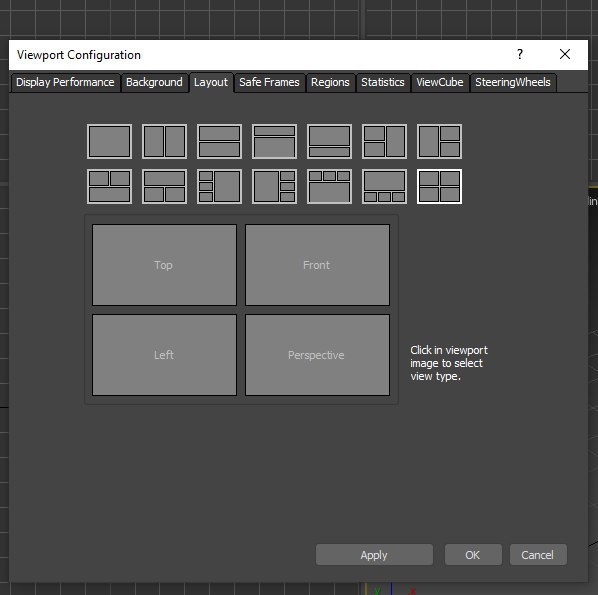This screenshot has width=598, height=595.
Task: Click the Top viewport preview image
Action: coord(164,265)
